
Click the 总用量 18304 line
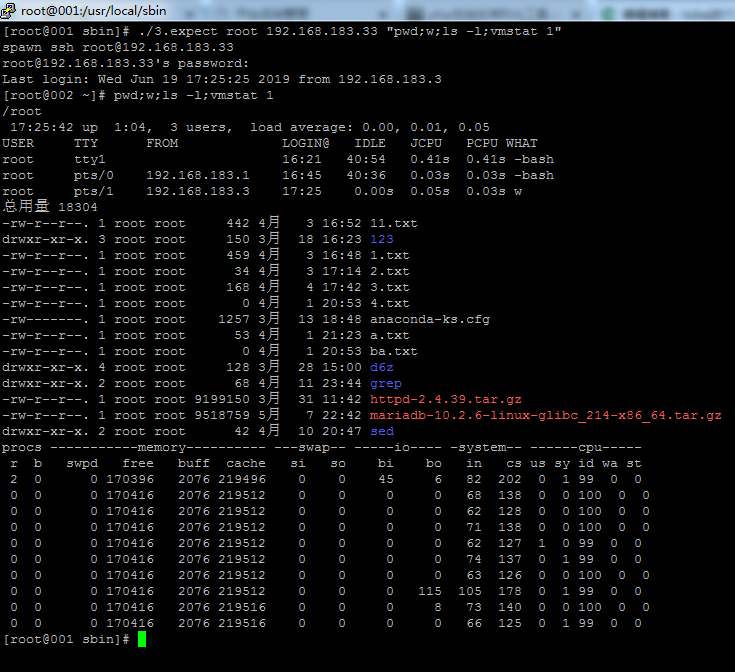50,207
